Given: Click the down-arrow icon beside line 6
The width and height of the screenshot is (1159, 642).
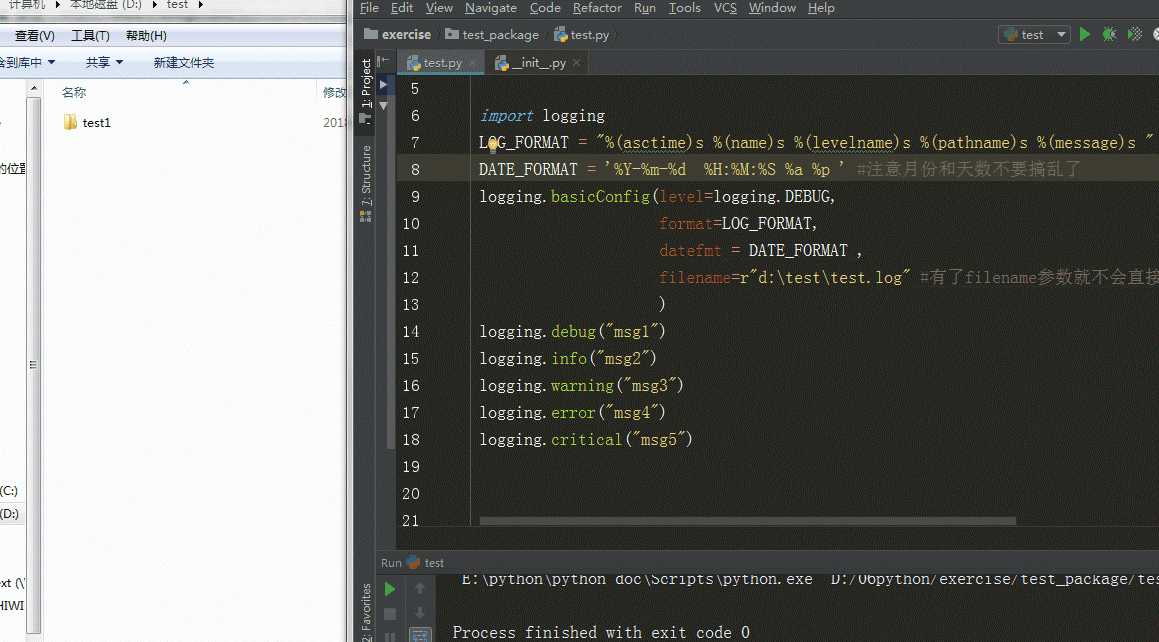Looking at the screenshot, I should click(384, 106).
